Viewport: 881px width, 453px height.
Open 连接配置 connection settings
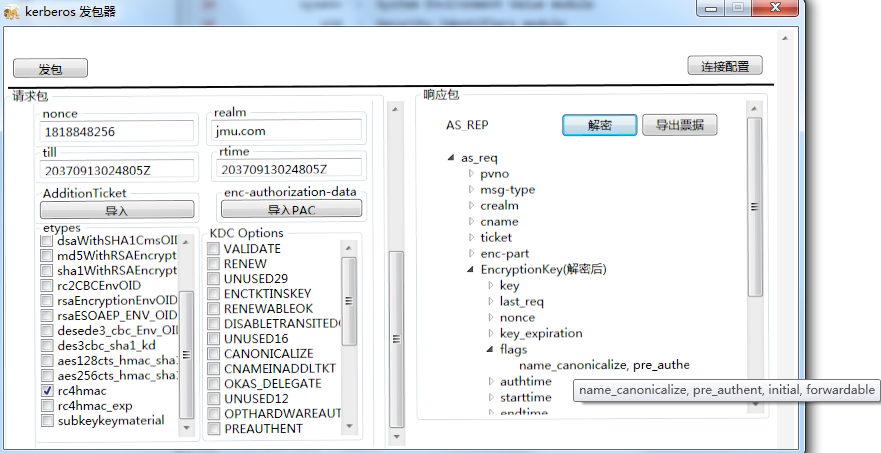[725, 66]
